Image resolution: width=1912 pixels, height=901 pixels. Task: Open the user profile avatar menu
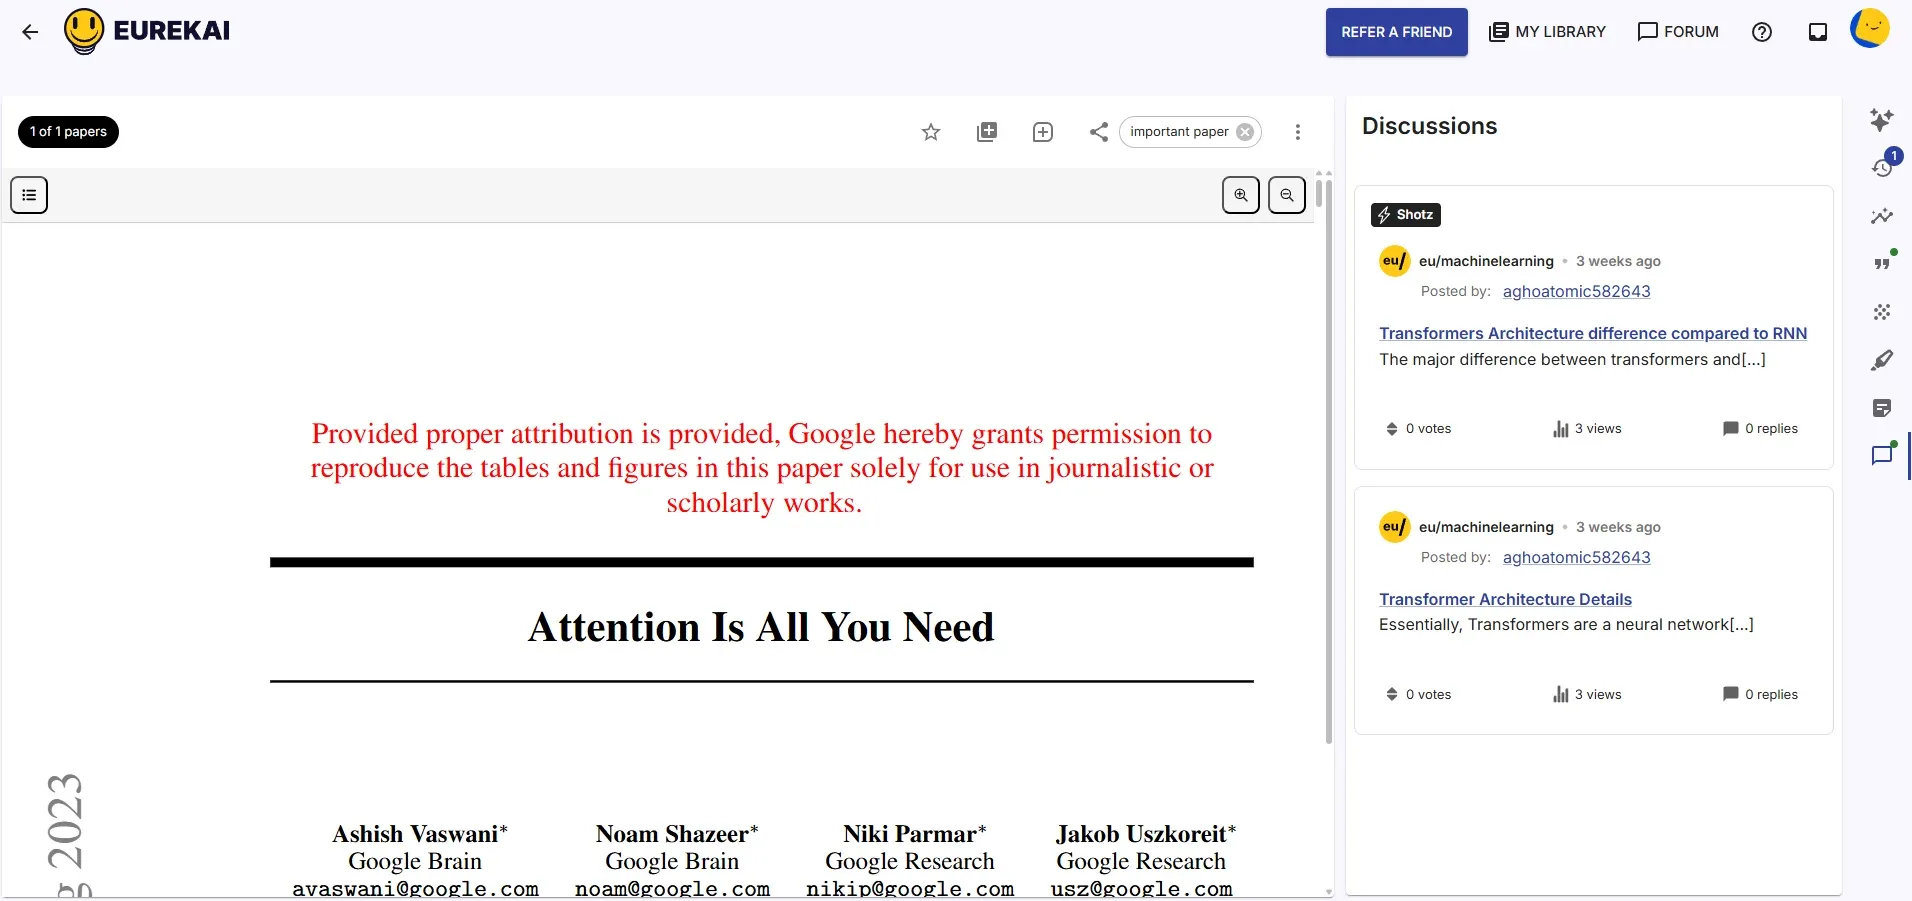(1869, 29)
